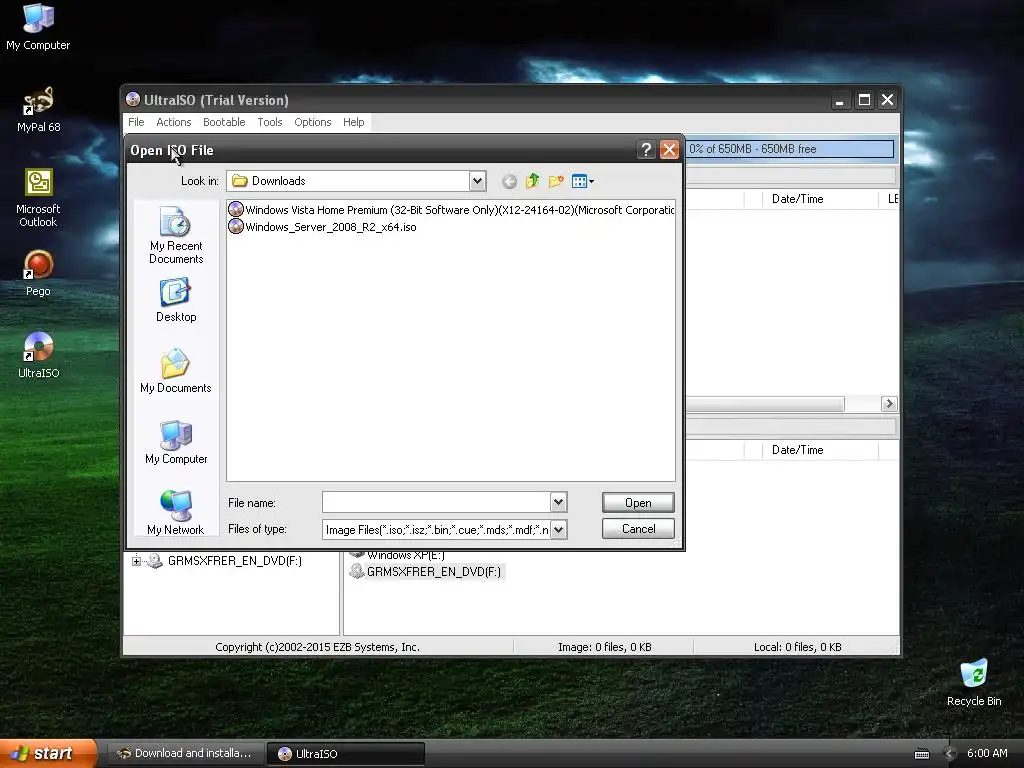Screen dimensions: 1024x768
Task: Click the dialog Help question mark button
Action: coord(645,150)
